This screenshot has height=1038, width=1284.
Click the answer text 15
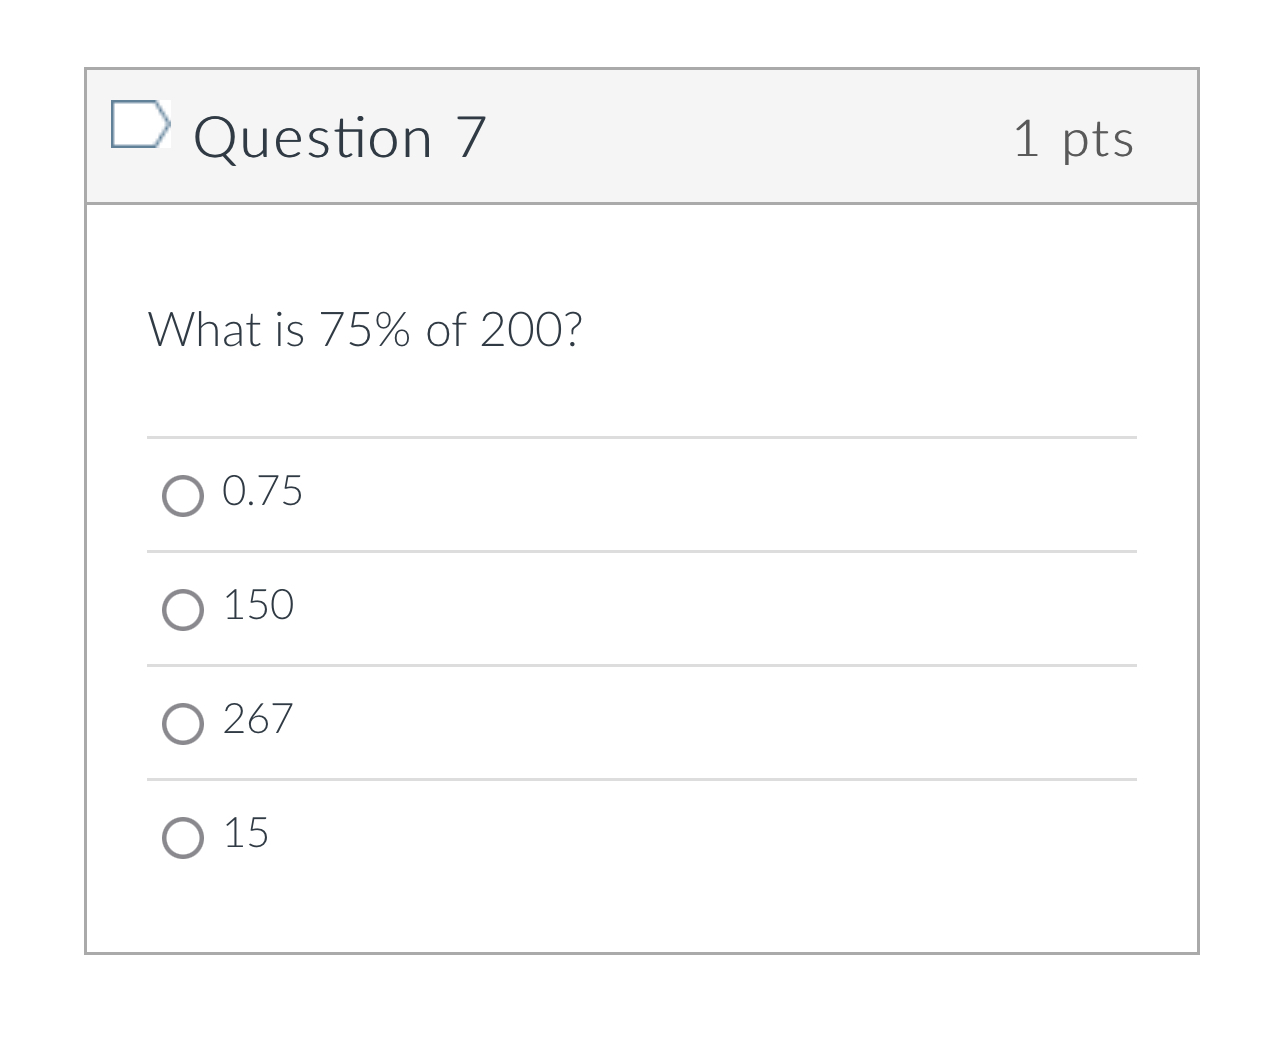click(246, 833)
